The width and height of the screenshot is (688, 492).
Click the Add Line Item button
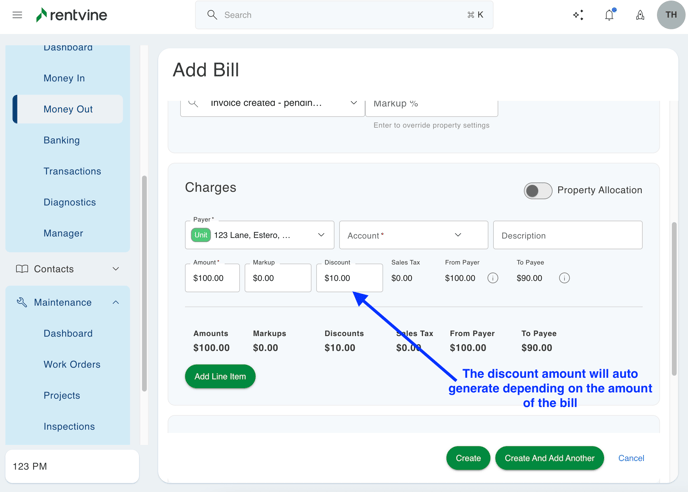(220, 377)
